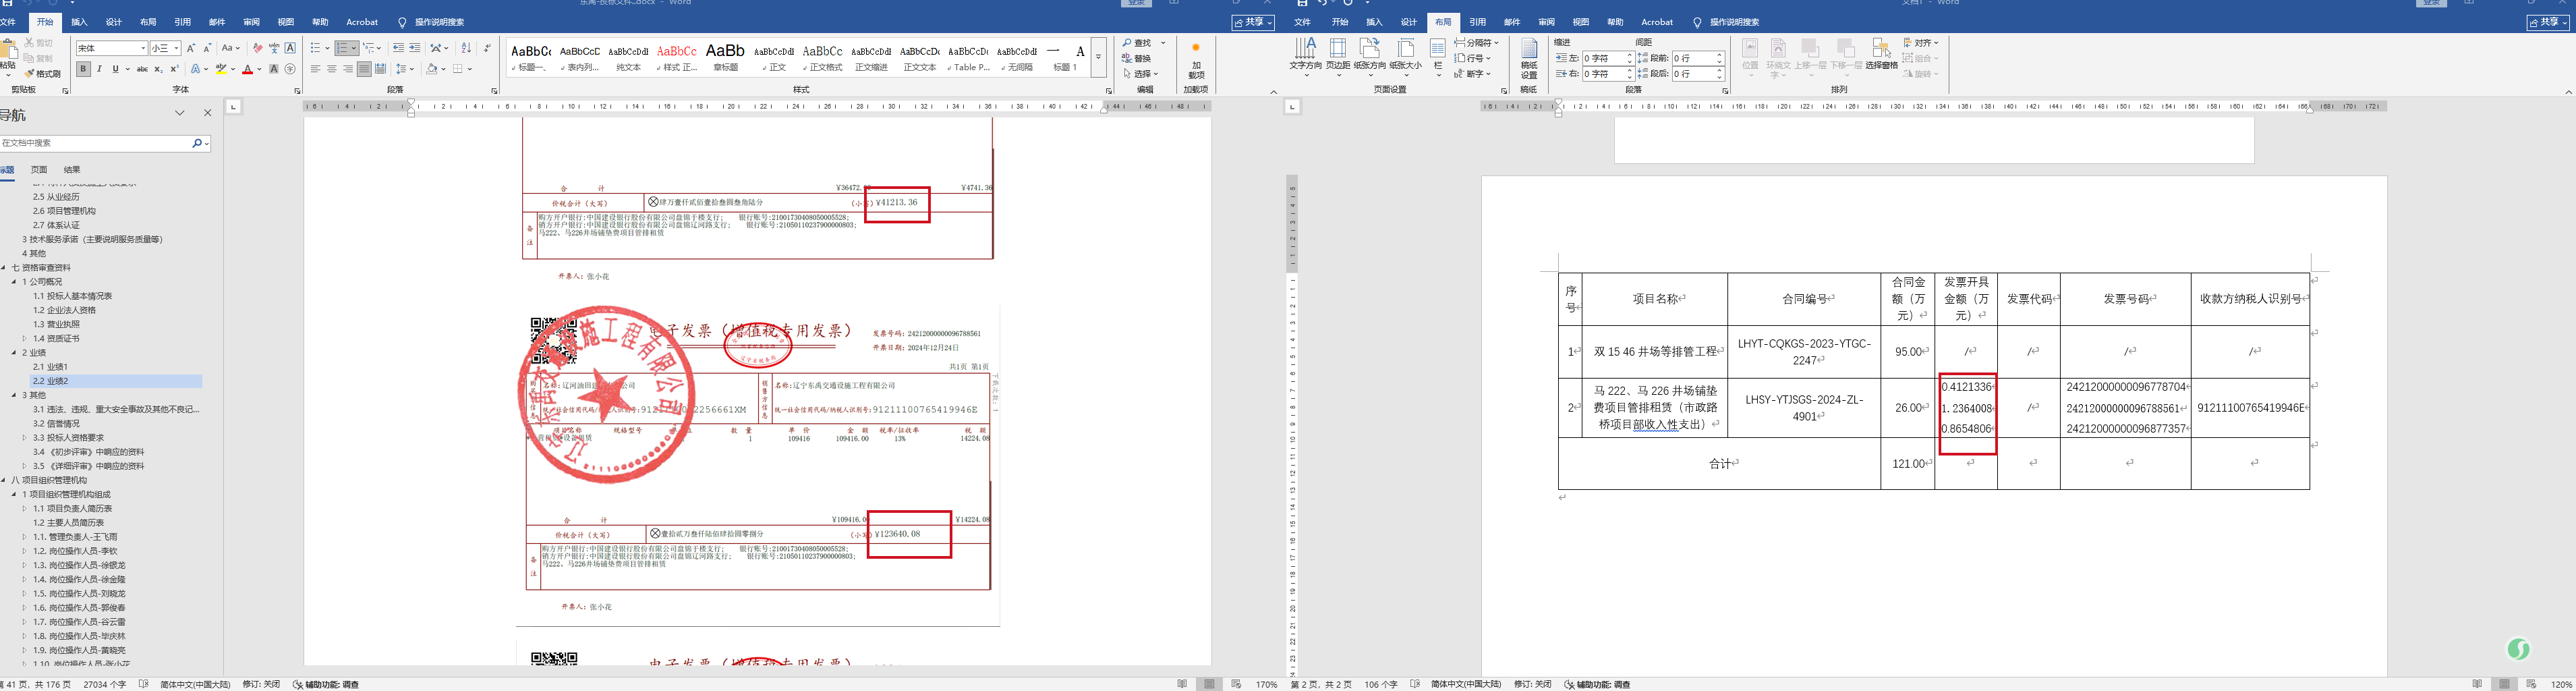Click Share (共享) button in right window
This screenshot has width=2576, height=691.
pyautogui.click(x=2548, y=22)
